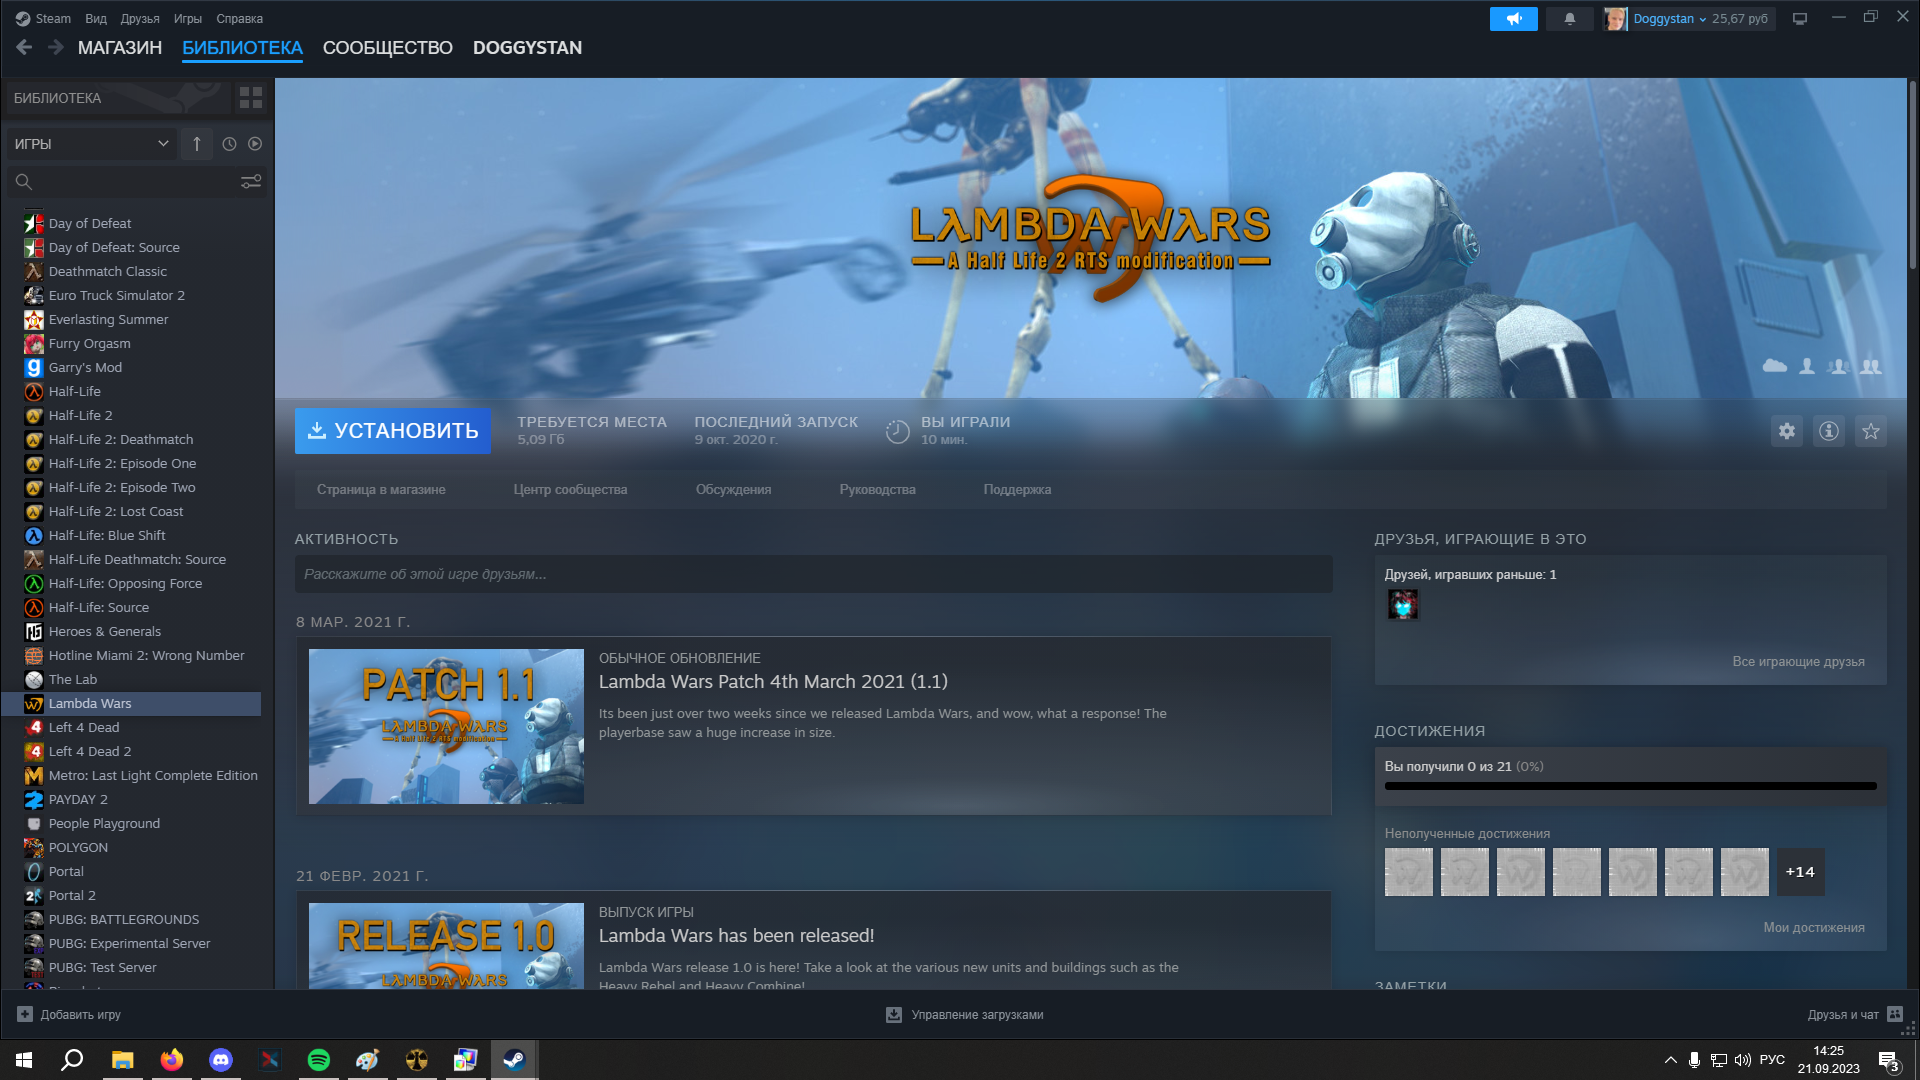This screenshot has width=1920, height=1080.
Task: Open Центр сообщества link
Action: (x=570, y=489)
